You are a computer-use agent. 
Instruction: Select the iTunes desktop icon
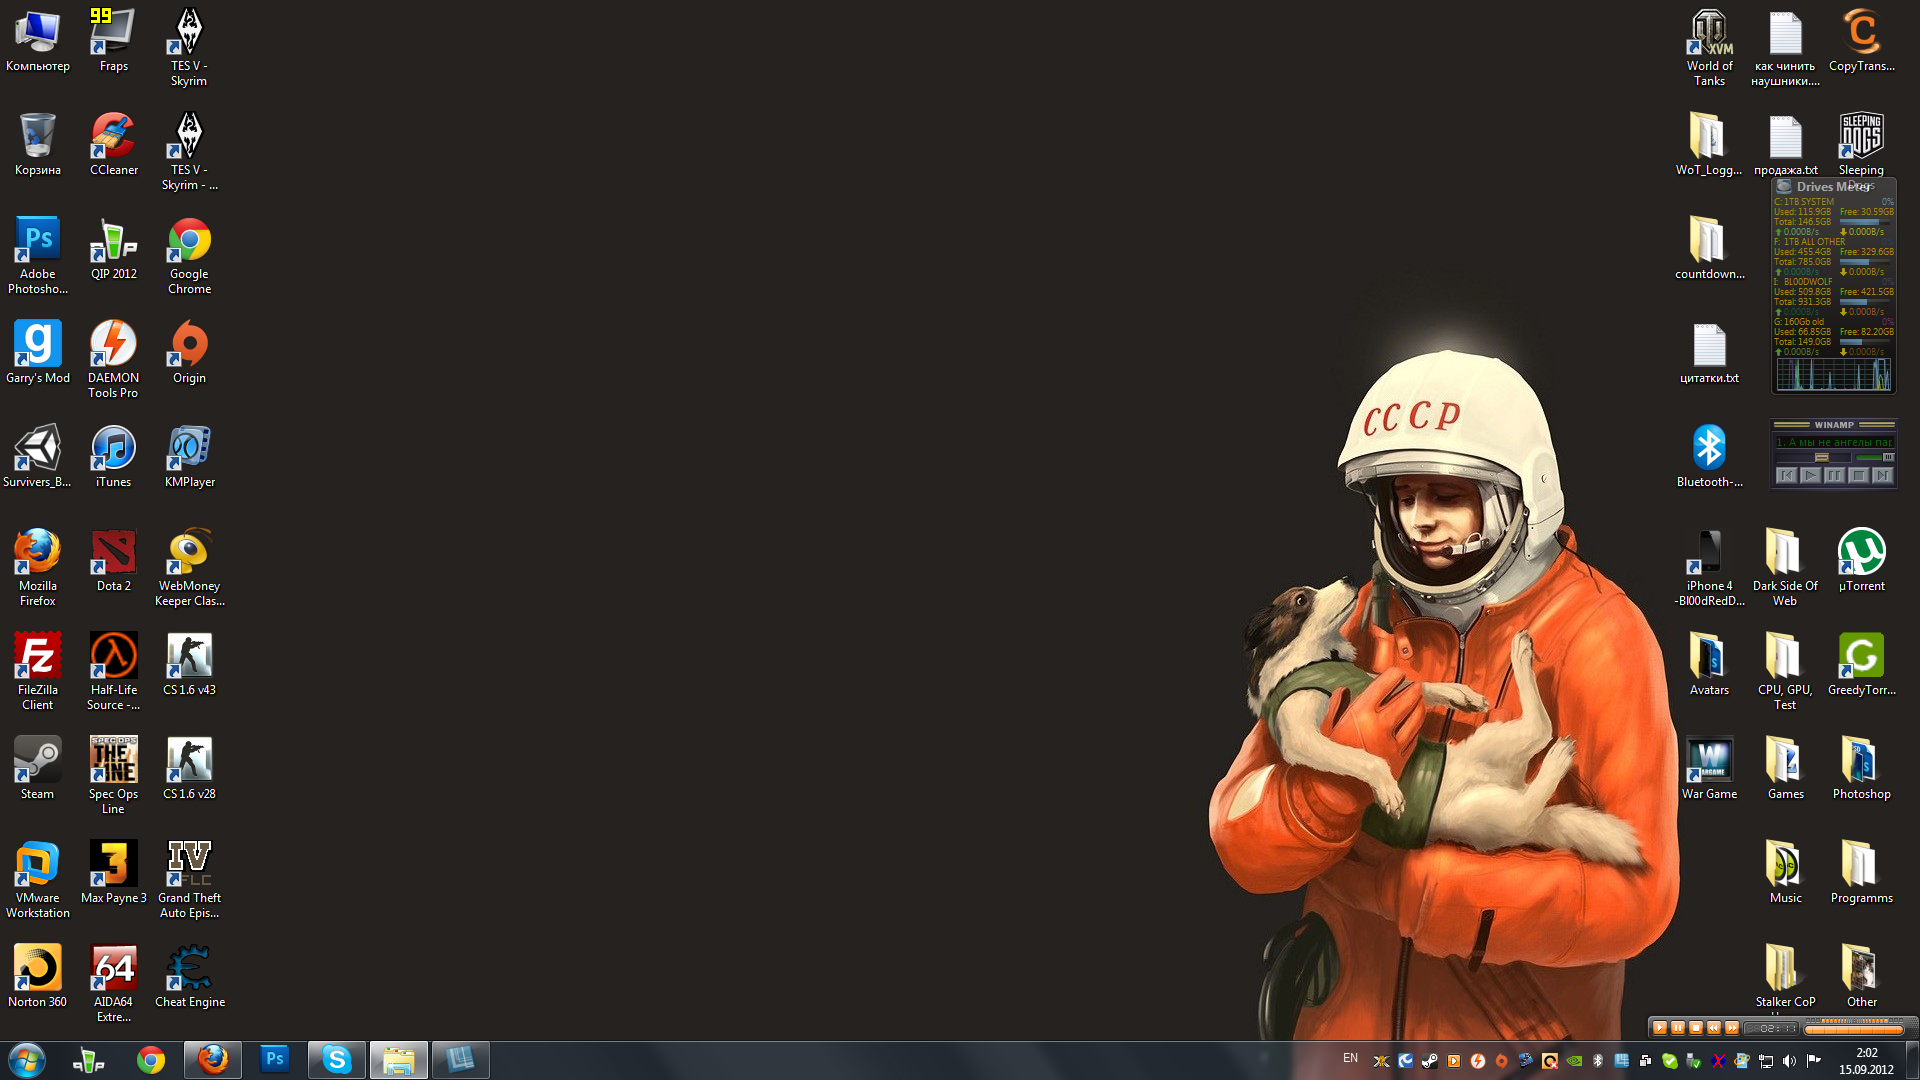click(113, 457)
